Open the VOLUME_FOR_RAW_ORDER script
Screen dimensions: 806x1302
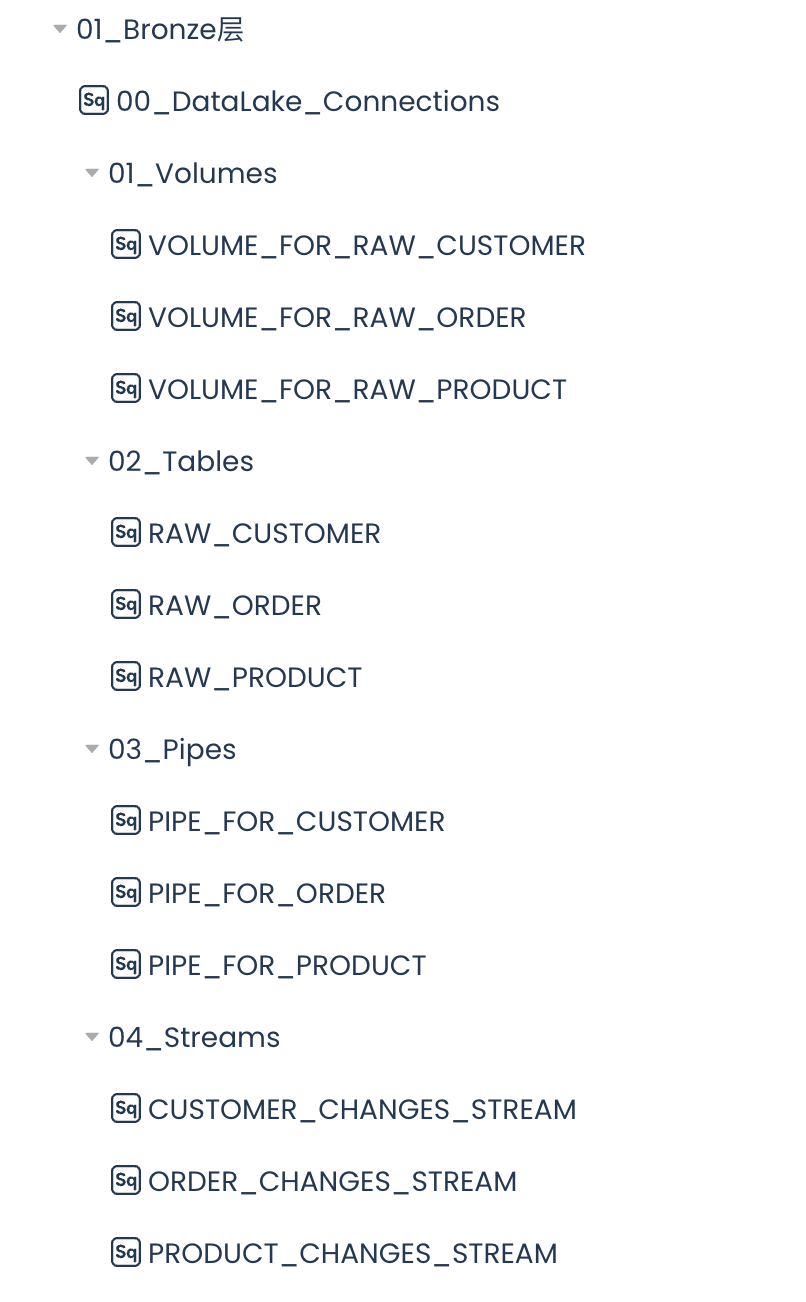point(336,317)
